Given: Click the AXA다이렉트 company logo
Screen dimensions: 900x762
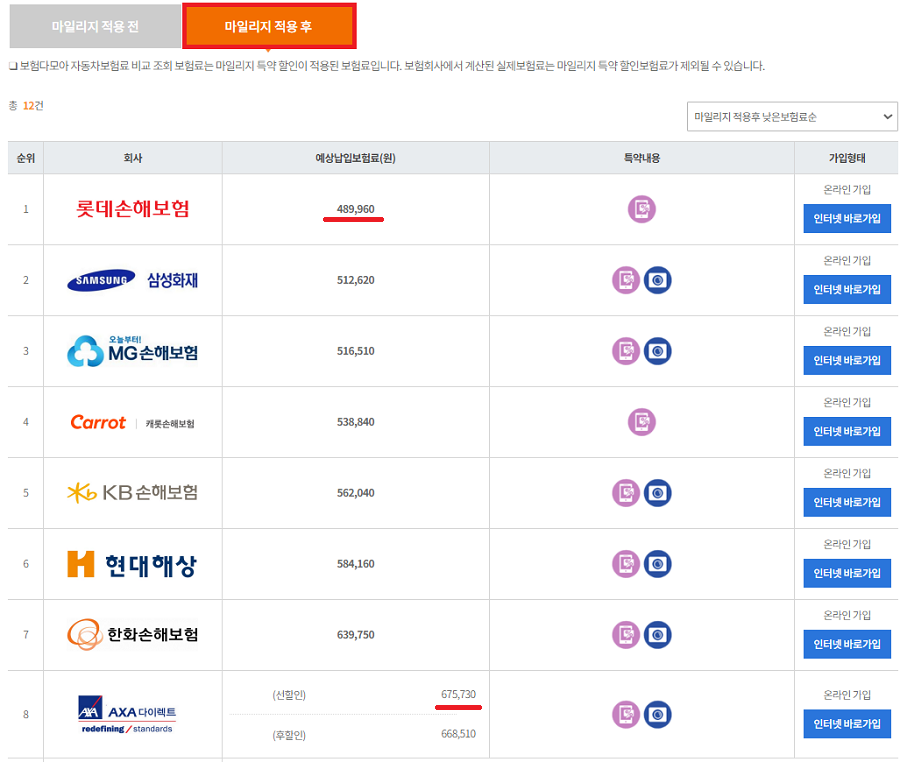Looking at the screenshot, I should pyautogui.click(x=127, y=714).
